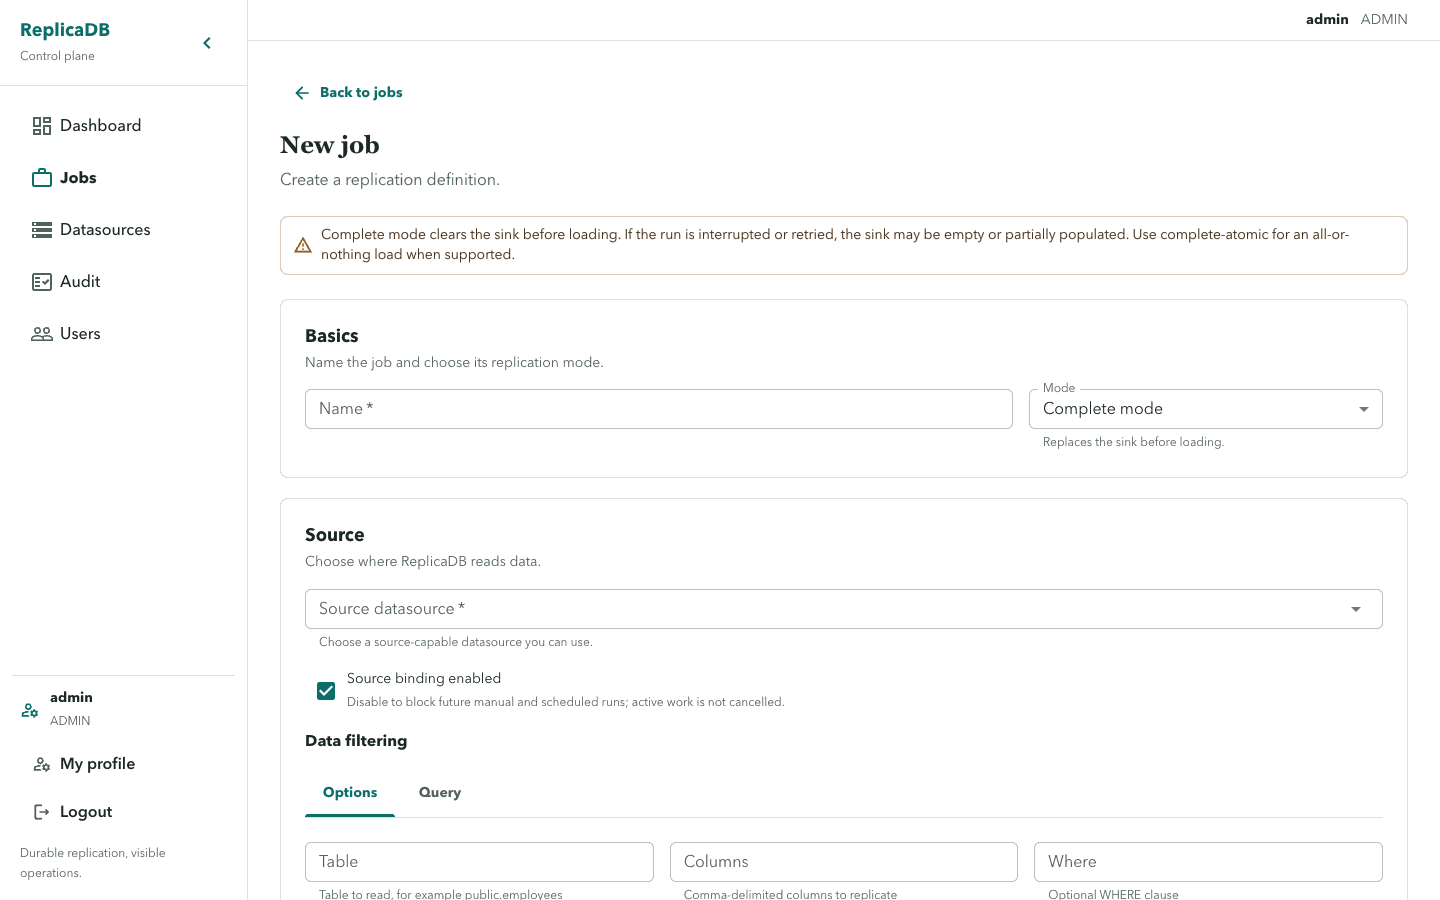Click the 'New job' heading
This screenshot has height=900, width=1440.
[x=330, y=145]
